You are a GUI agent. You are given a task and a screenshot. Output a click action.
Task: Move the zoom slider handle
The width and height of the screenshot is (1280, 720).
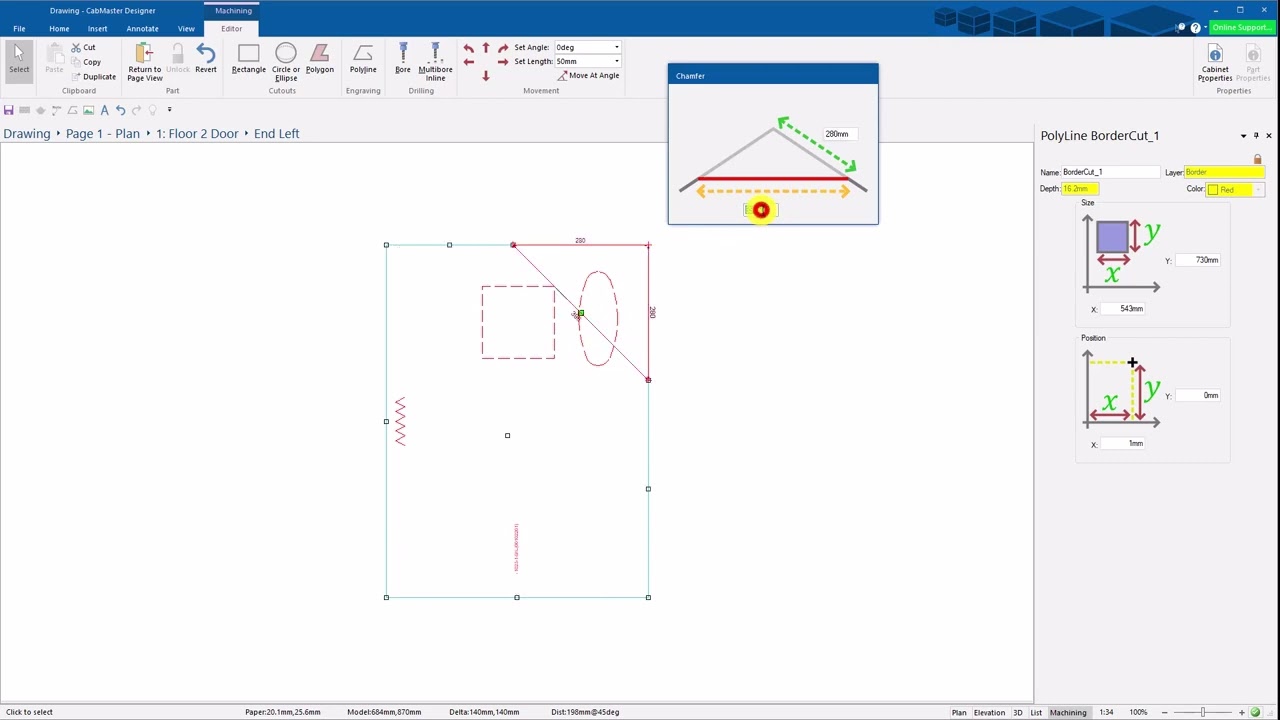pyautogui.click(x=1203, y=712)
